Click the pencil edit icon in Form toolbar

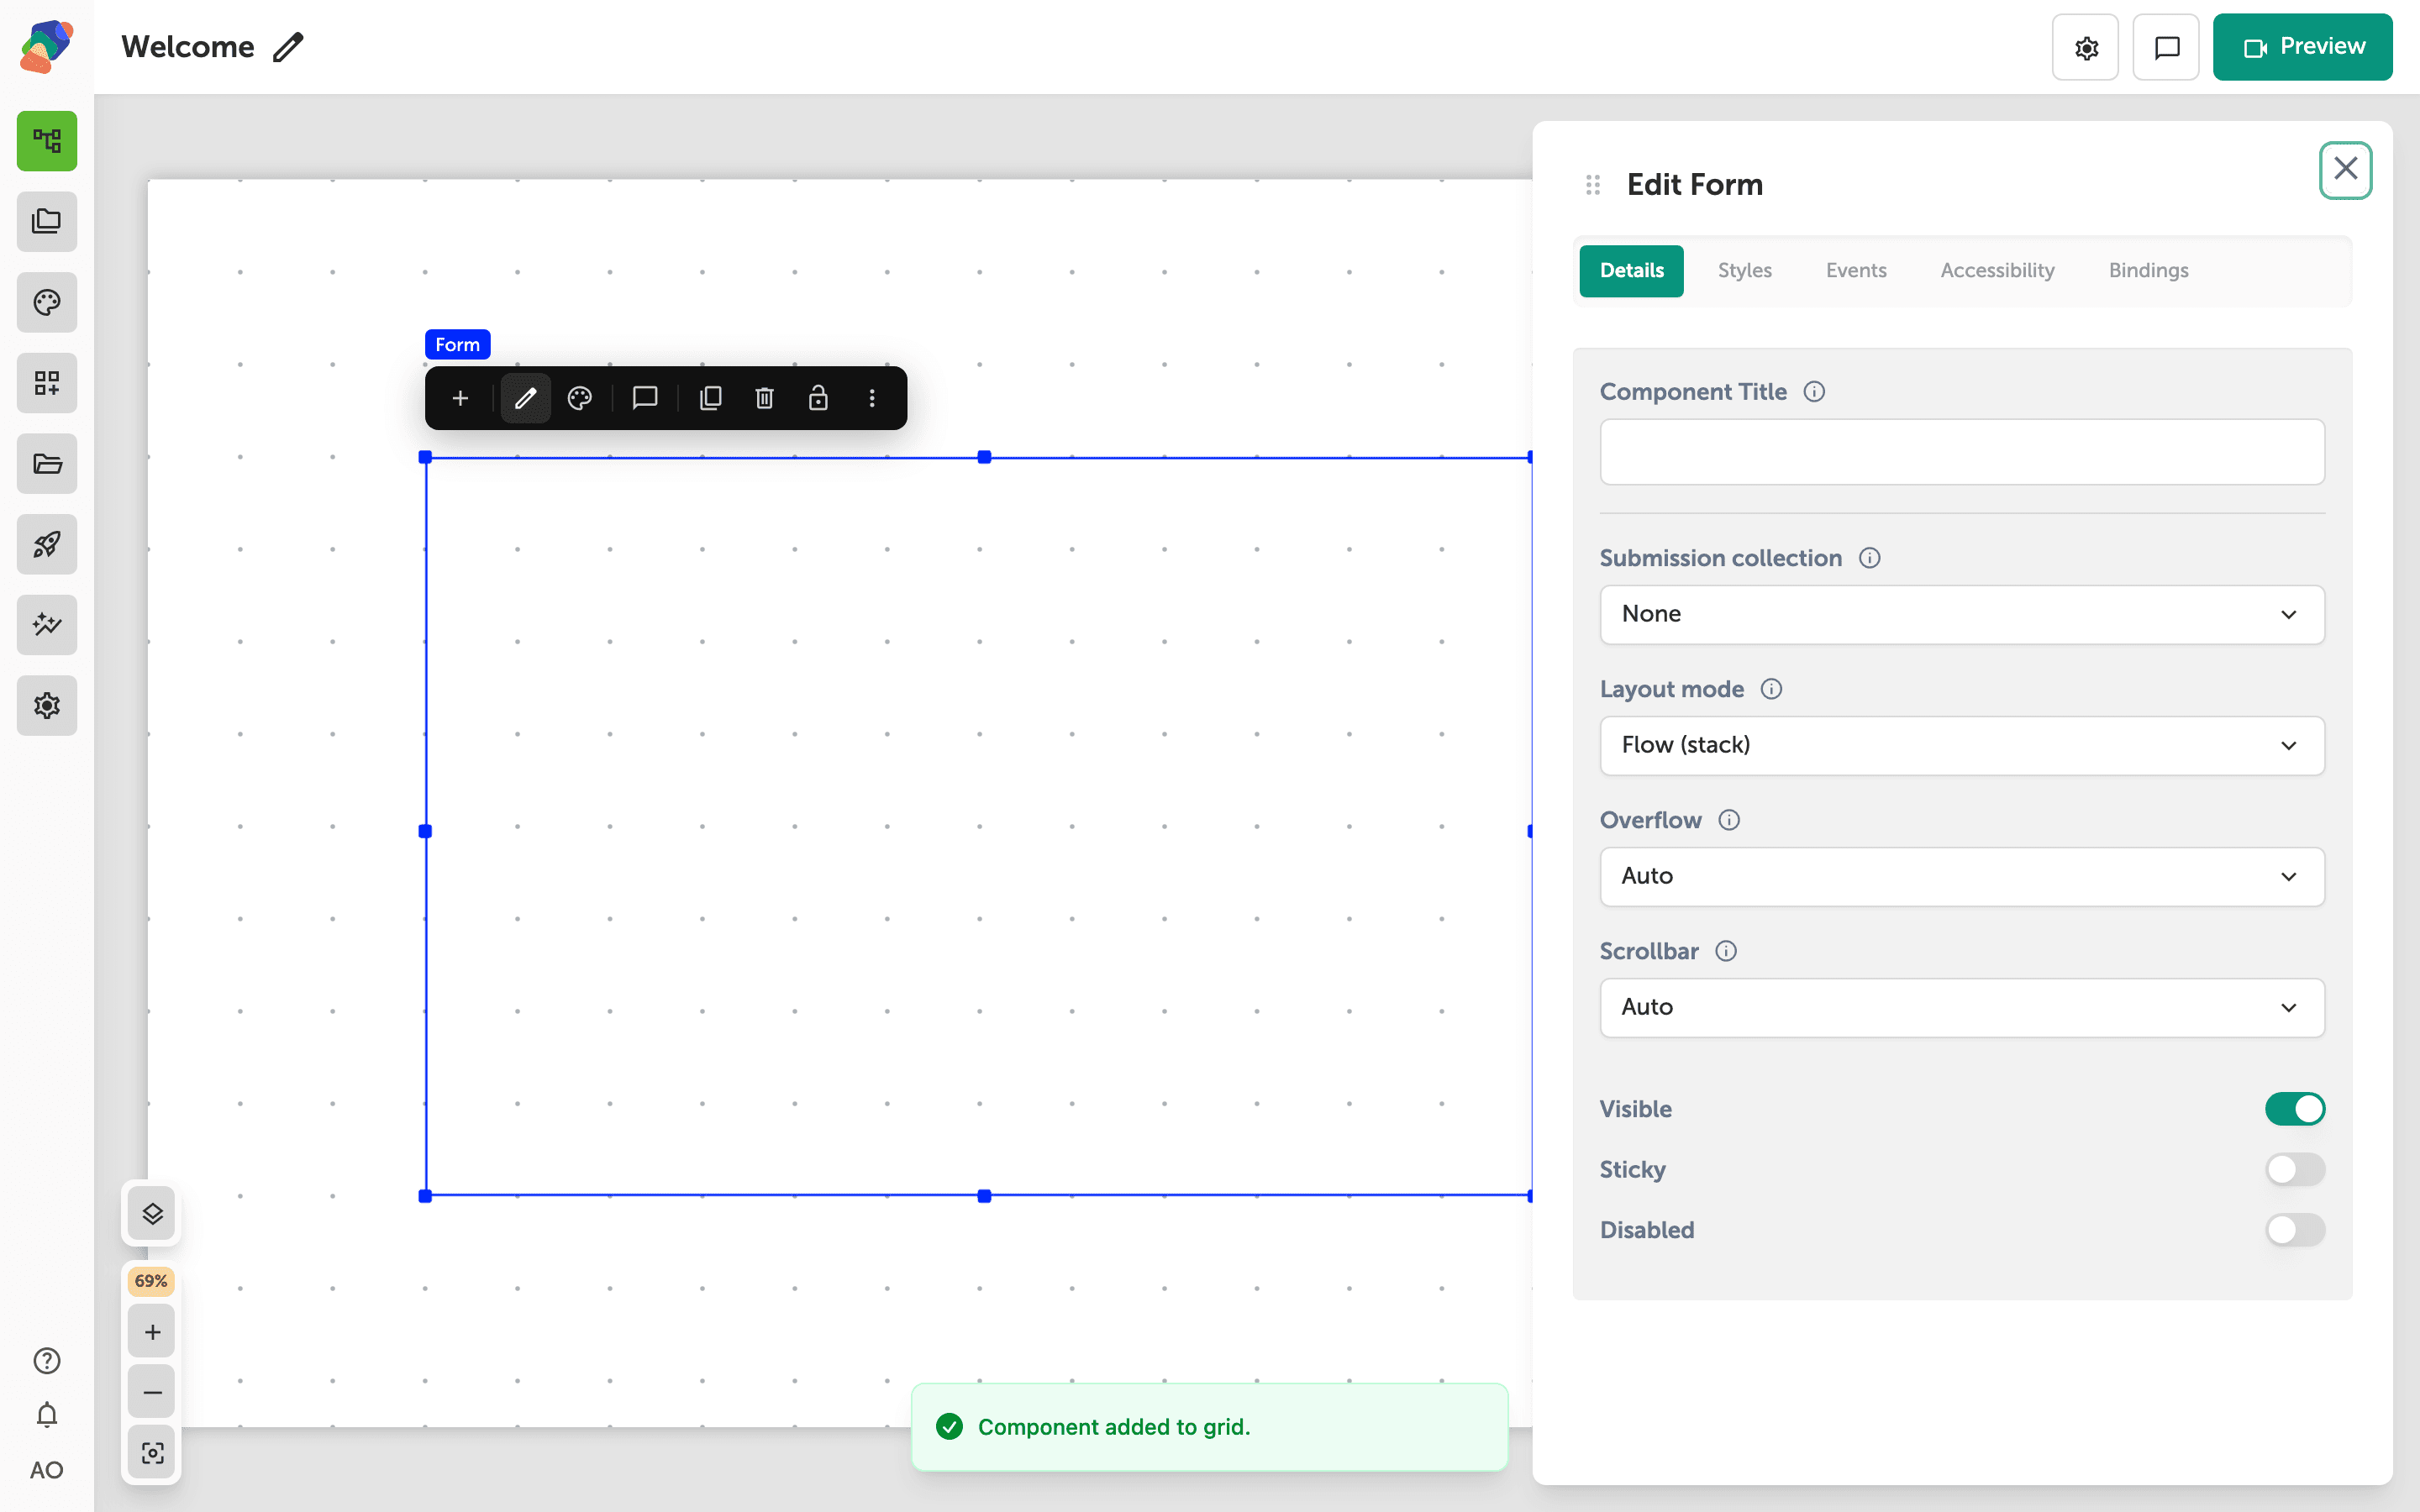(x=525, y=398)
